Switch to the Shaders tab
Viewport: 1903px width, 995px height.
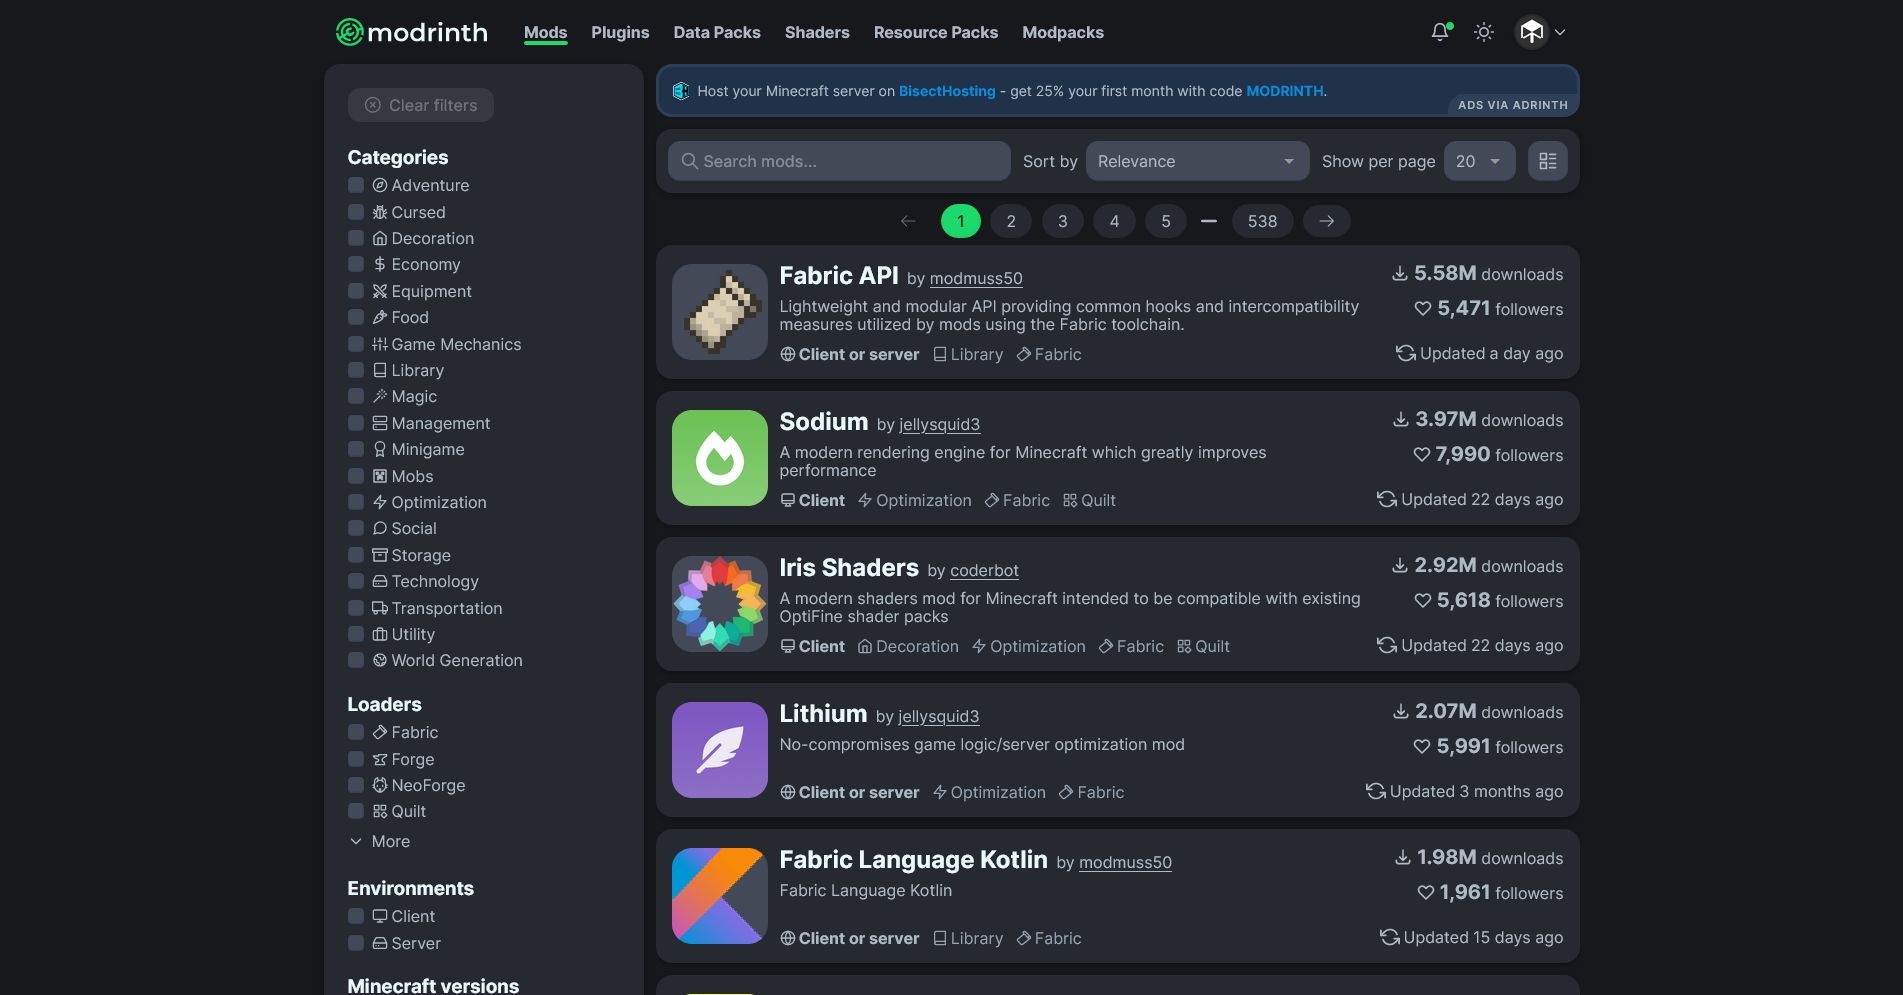(x=817, y=32)
